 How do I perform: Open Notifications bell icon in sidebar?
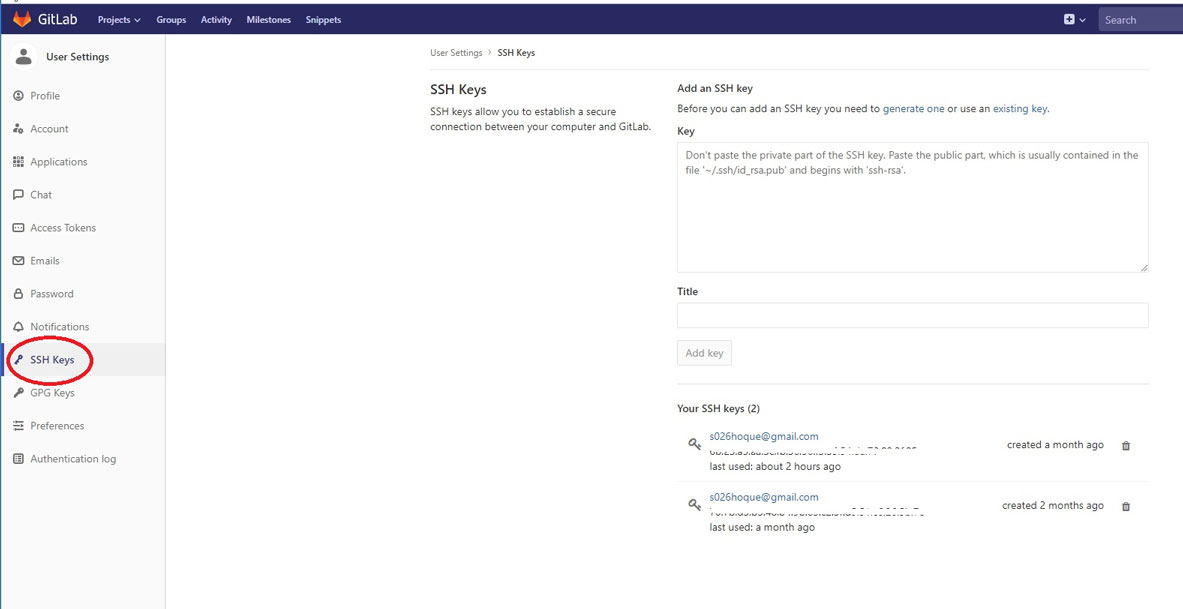[x=19, y=327]
